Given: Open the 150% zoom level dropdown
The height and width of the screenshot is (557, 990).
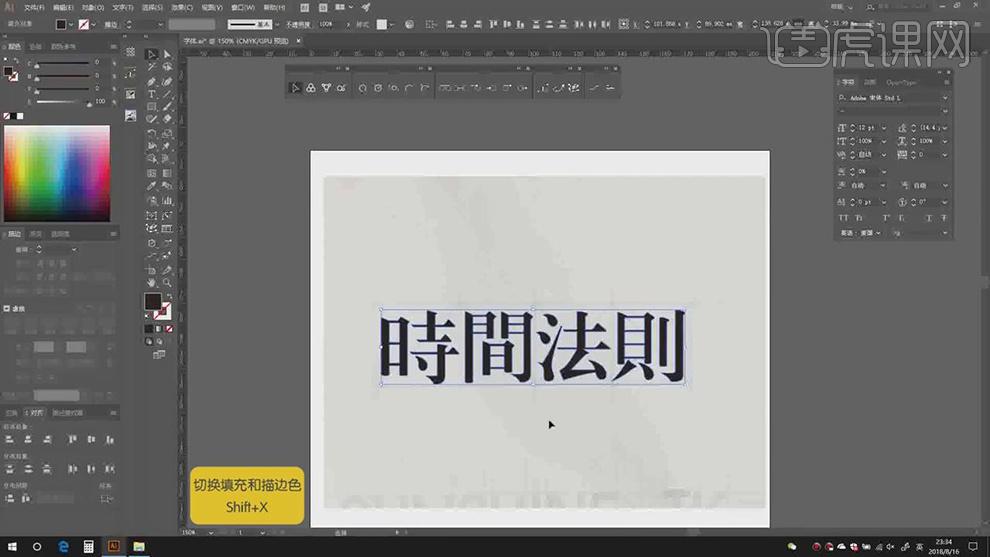Looking at the screenshot, I should click(x=211, y=532).
